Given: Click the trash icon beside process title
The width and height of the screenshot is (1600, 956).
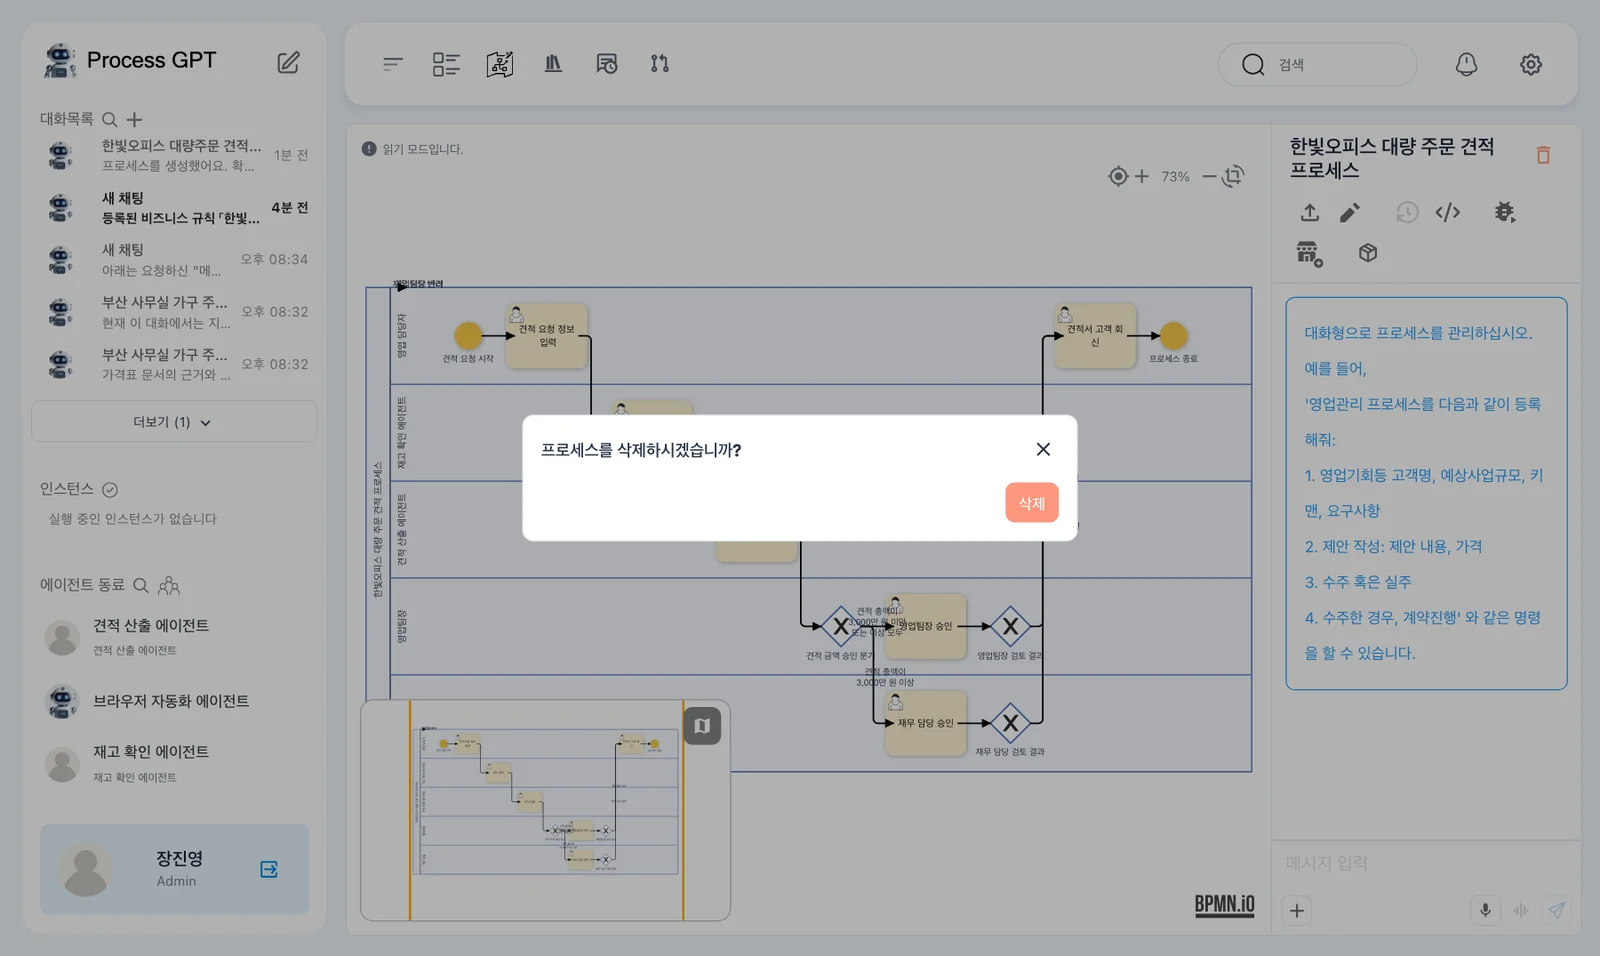Looking at the screenshot, I should coord(1543,155).
